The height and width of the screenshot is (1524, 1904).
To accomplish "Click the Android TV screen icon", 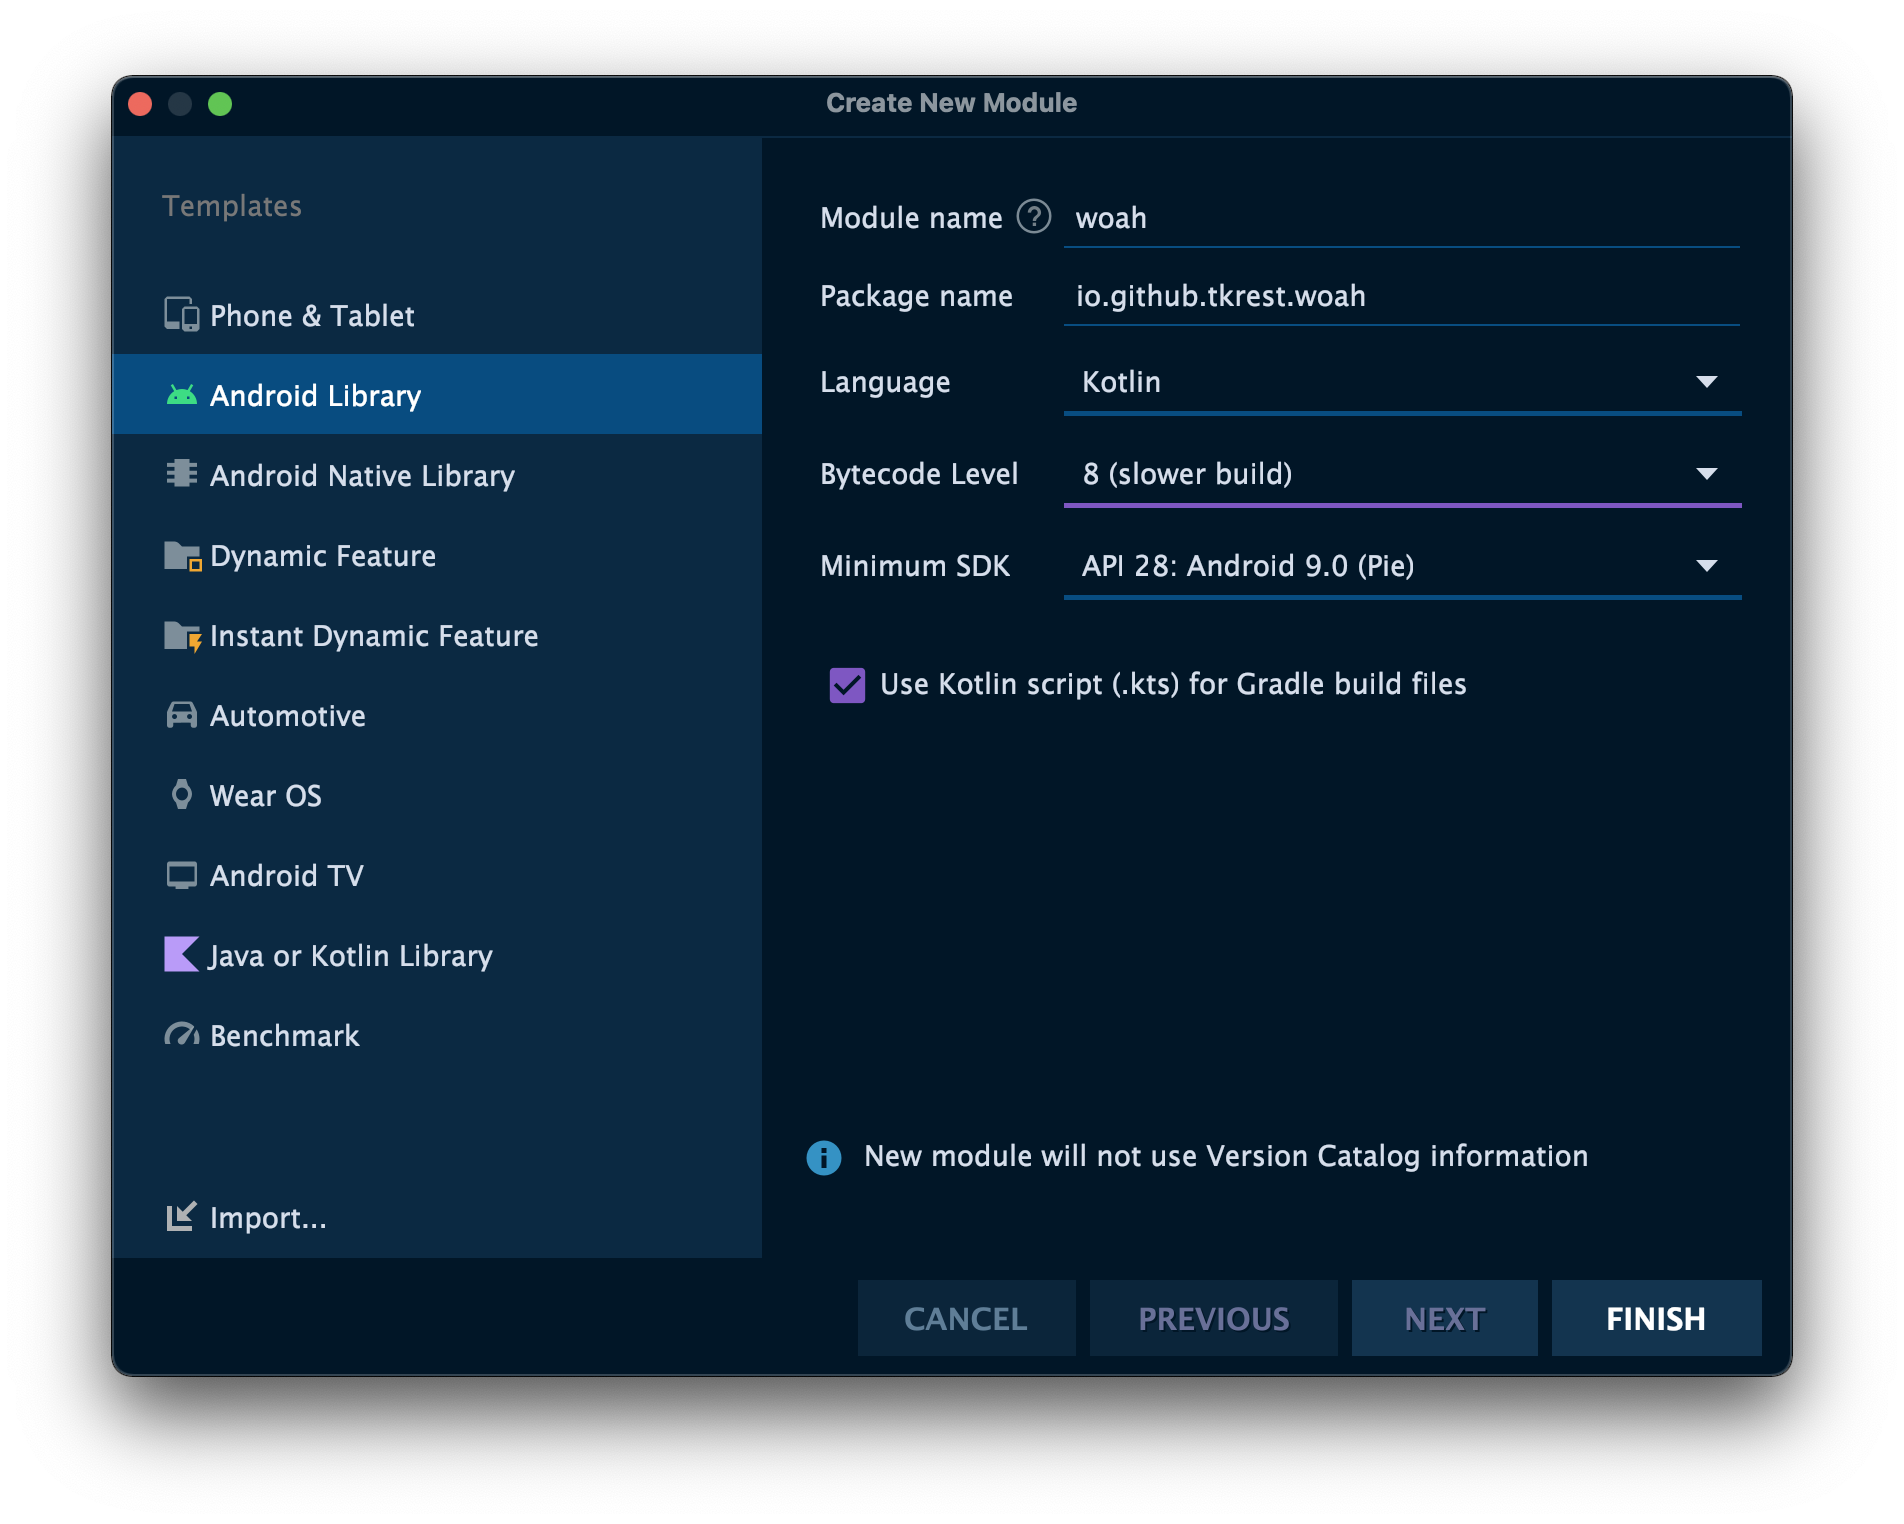I will [x=181, y=875].
